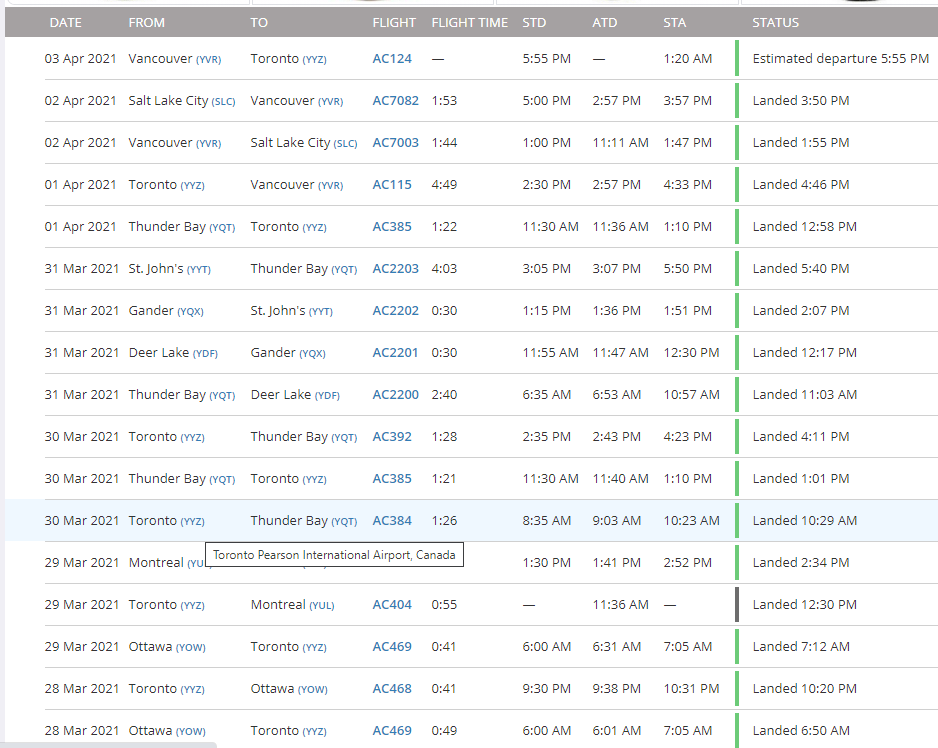Click the AC7082 flight number link

click(x=395, y=101)
